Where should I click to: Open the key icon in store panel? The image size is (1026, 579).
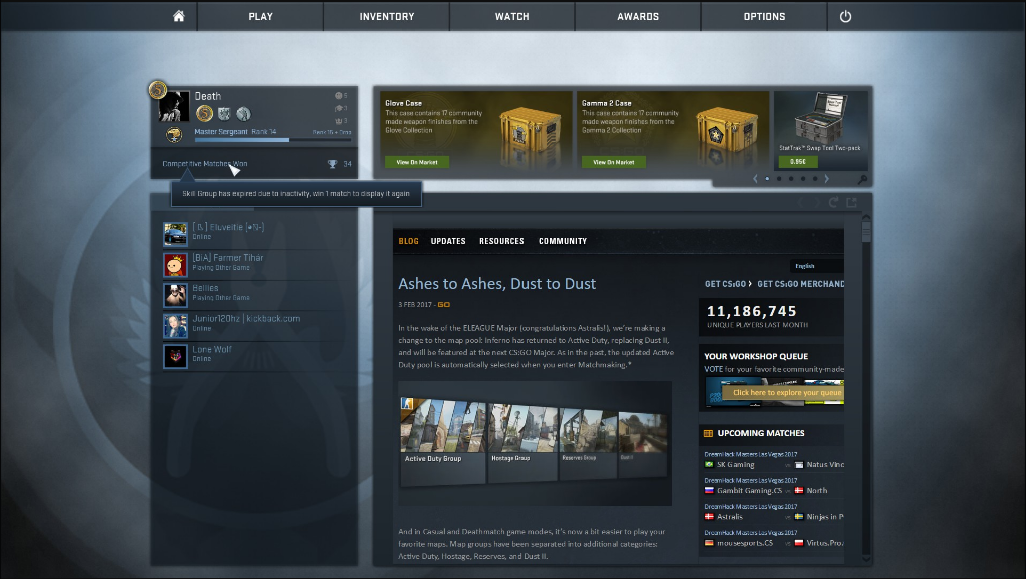[862, 179]
